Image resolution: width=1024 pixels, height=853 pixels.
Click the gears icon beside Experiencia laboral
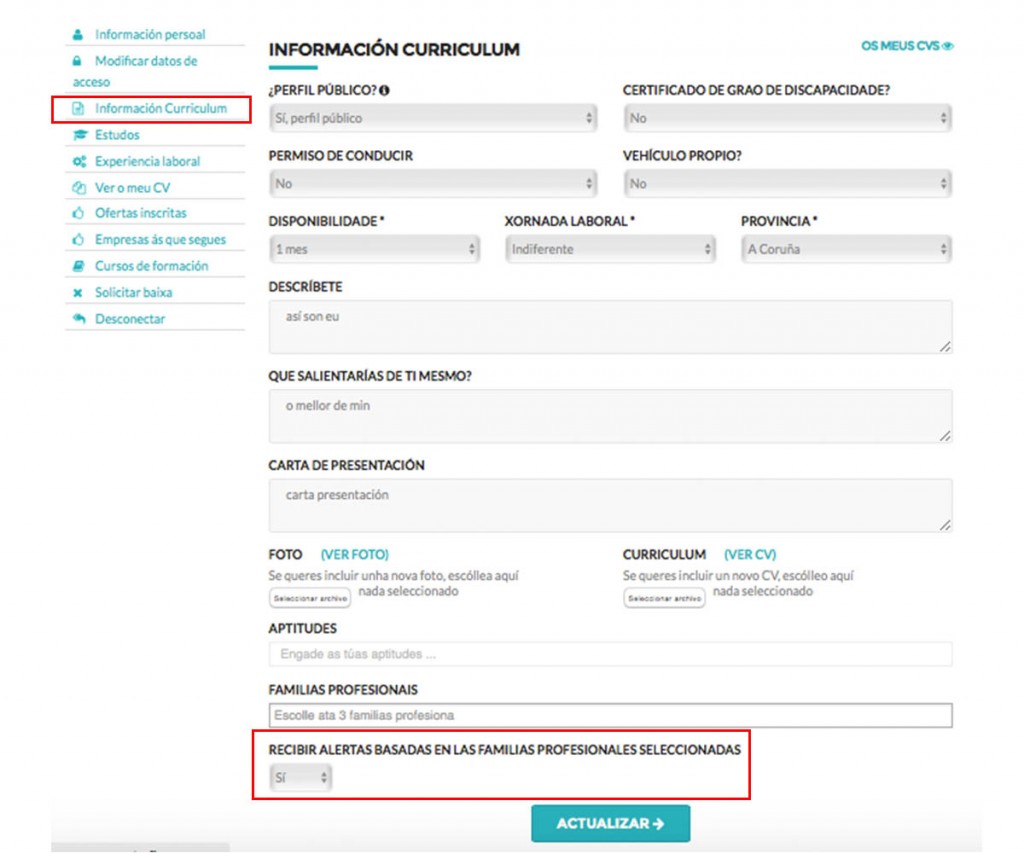[x=79, y=161]
